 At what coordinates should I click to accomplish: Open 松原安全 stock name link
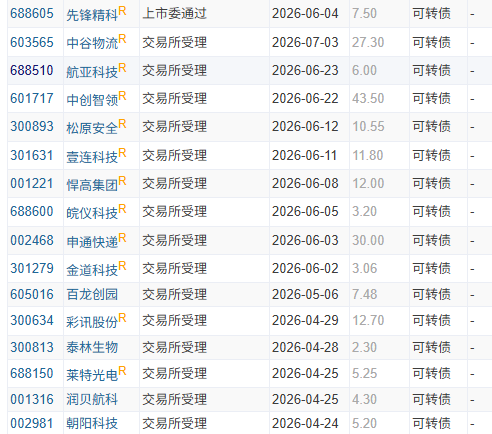[x=92, y=128]
